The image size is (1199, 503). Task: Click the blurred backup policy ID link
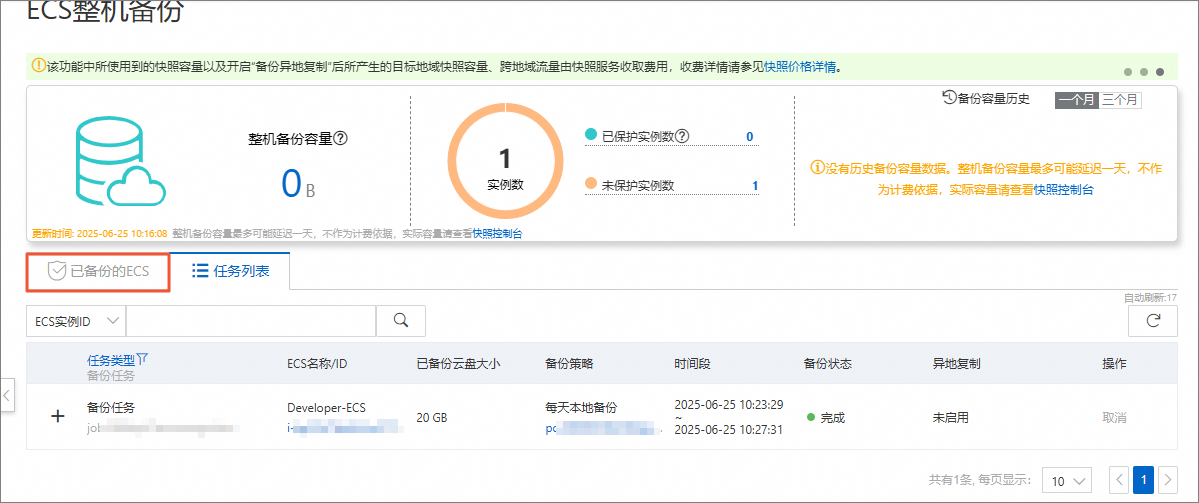click(601, 430)
